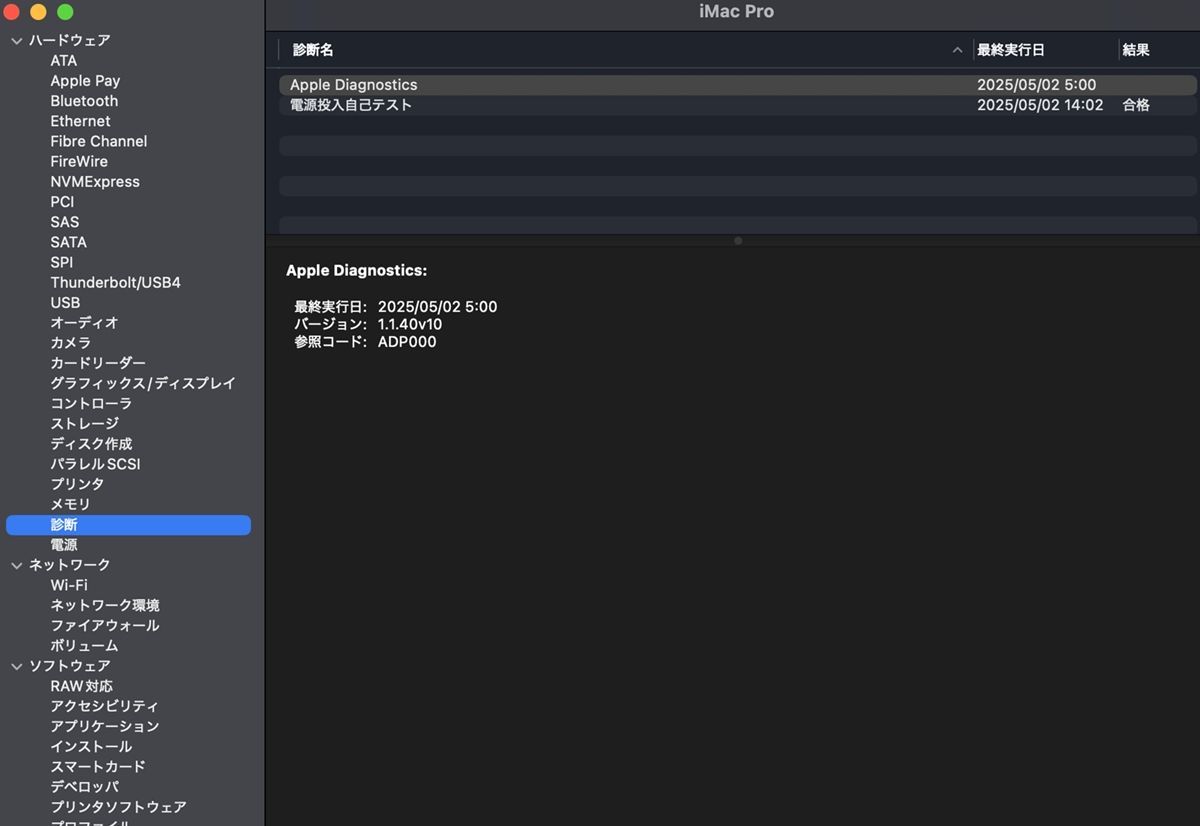
Task: Select the 電源投入自己テスト row
Action: (x=738, y=105)
